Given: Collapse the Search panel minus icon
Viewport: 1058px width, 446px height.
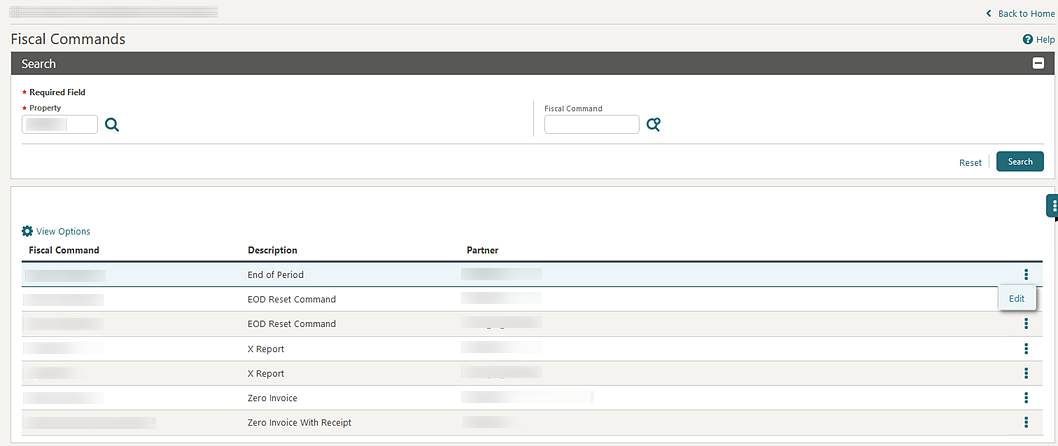Looking at the screenshot, I should pos(1038,63).
